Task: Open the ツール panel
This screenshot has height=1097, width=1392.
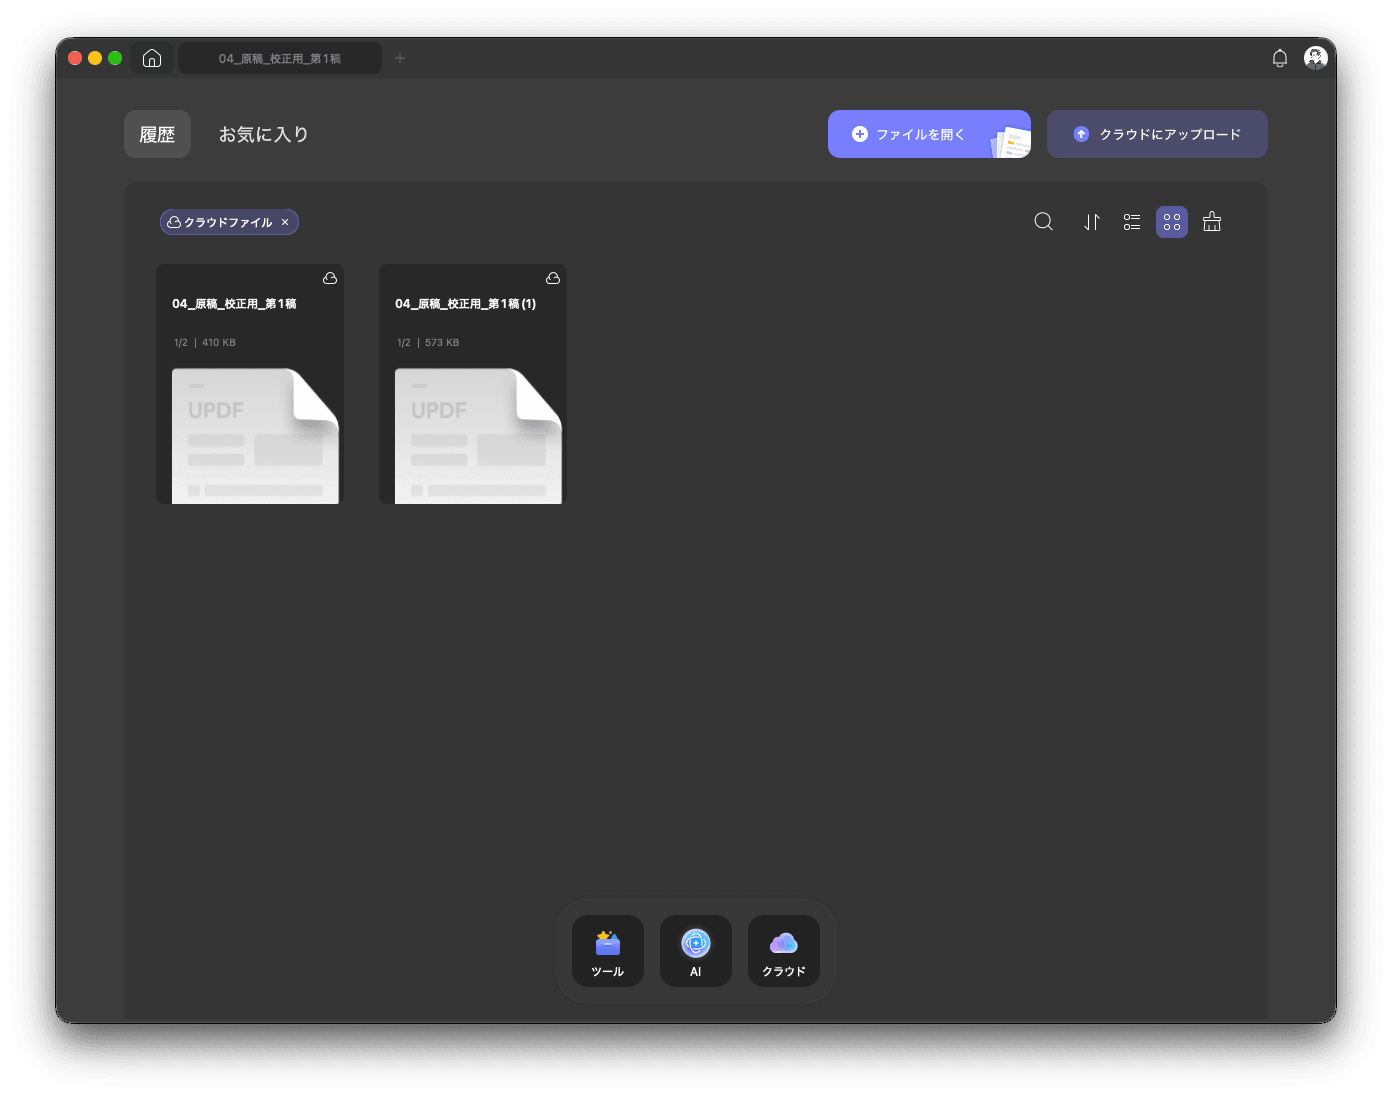Action: tap(608, 951)
